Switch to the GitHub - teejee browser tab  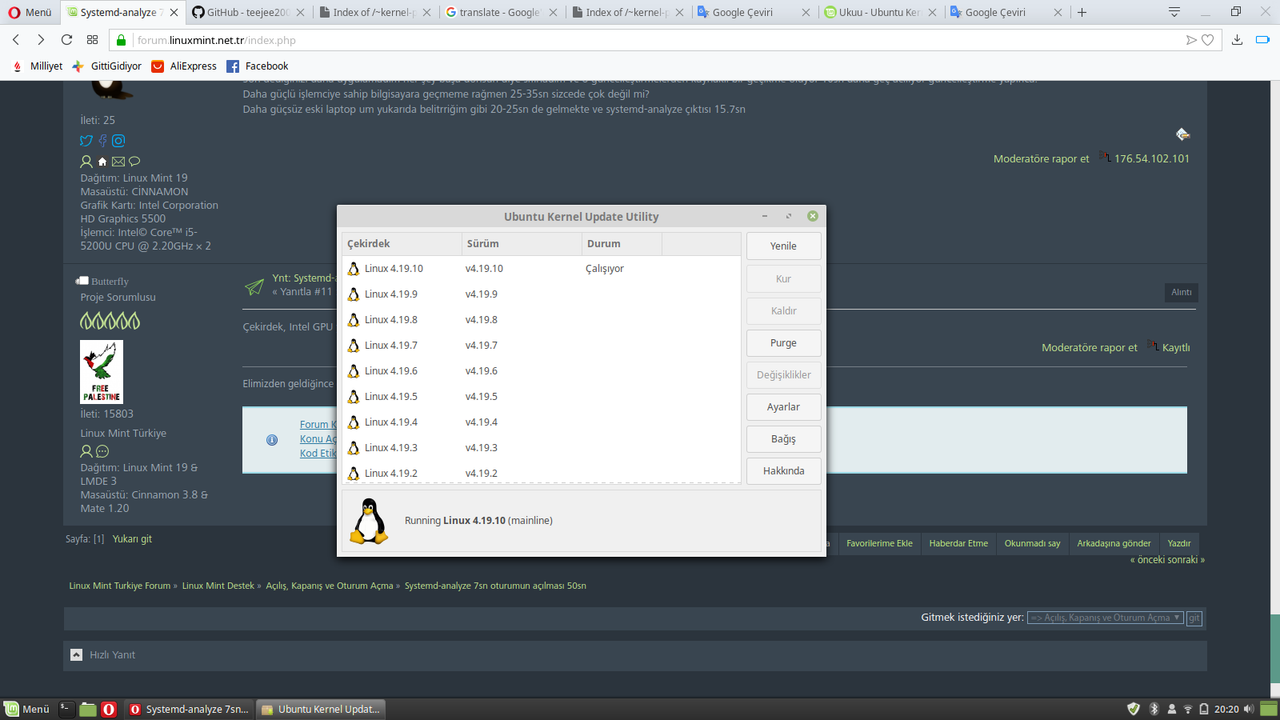249,12
